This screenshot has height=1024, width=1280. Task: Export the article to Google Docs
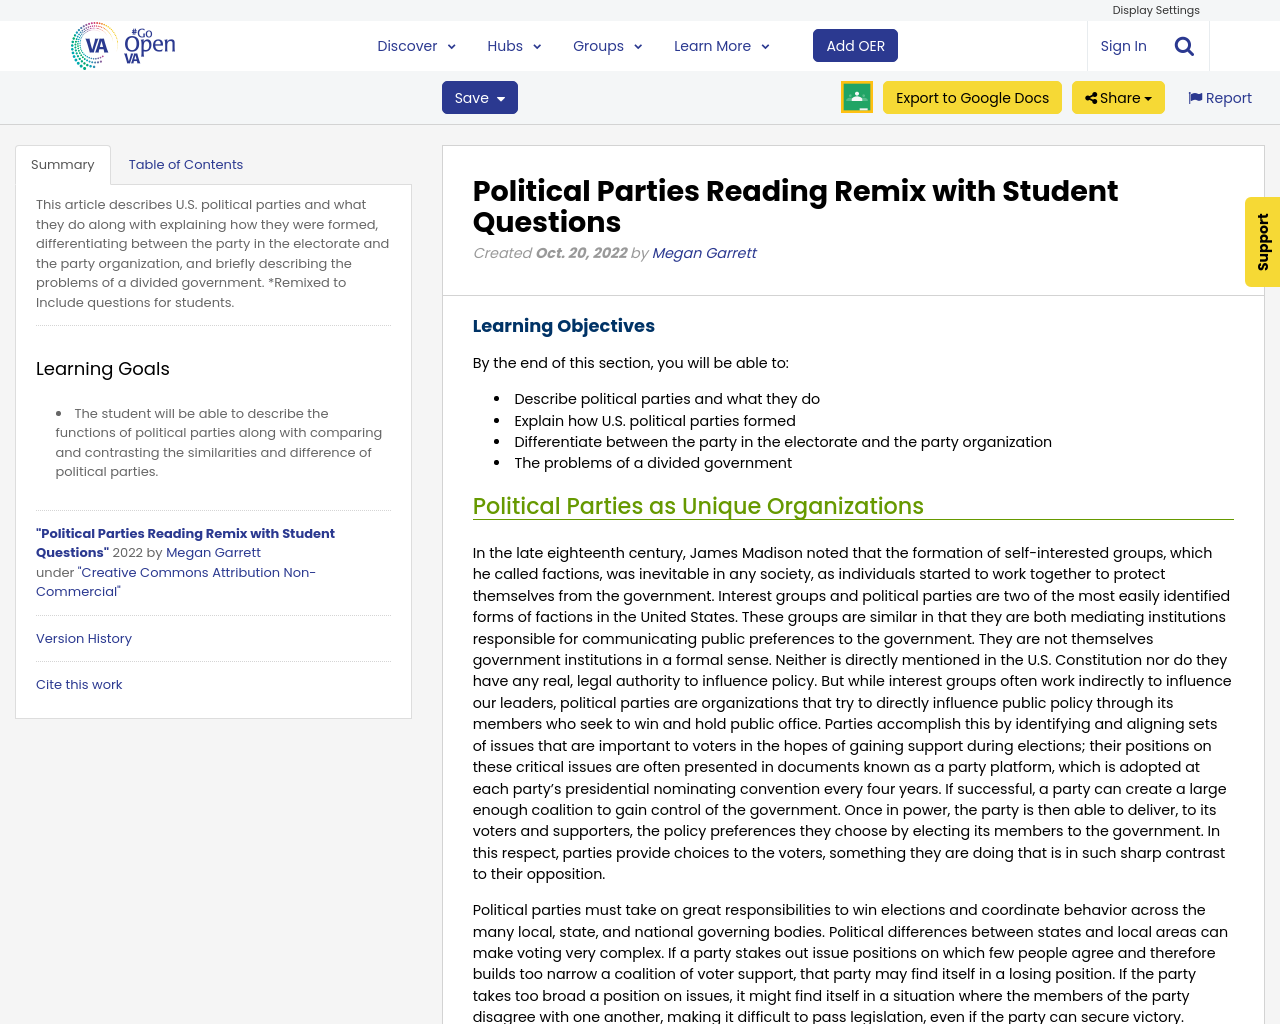(x=972, y=96)
